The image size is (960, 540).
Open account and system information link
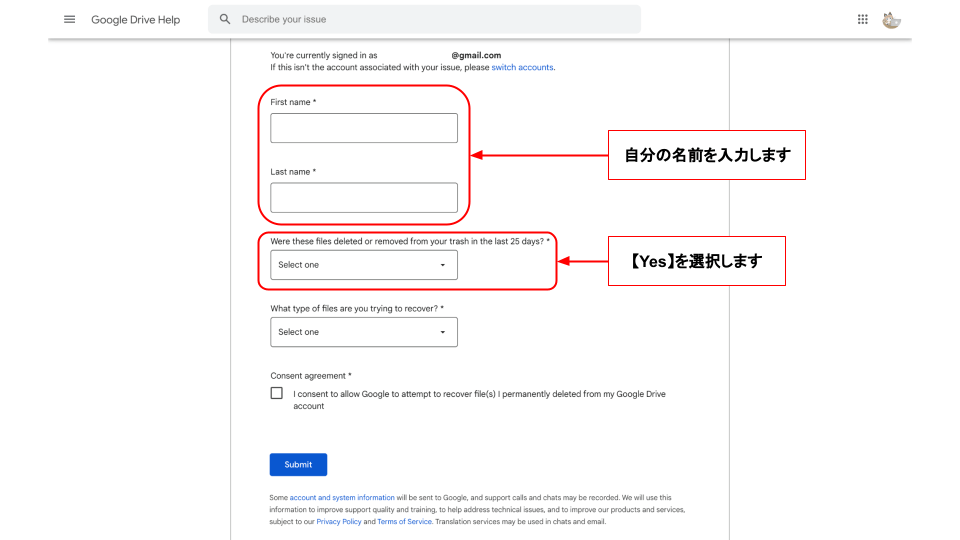pos(342,497)
